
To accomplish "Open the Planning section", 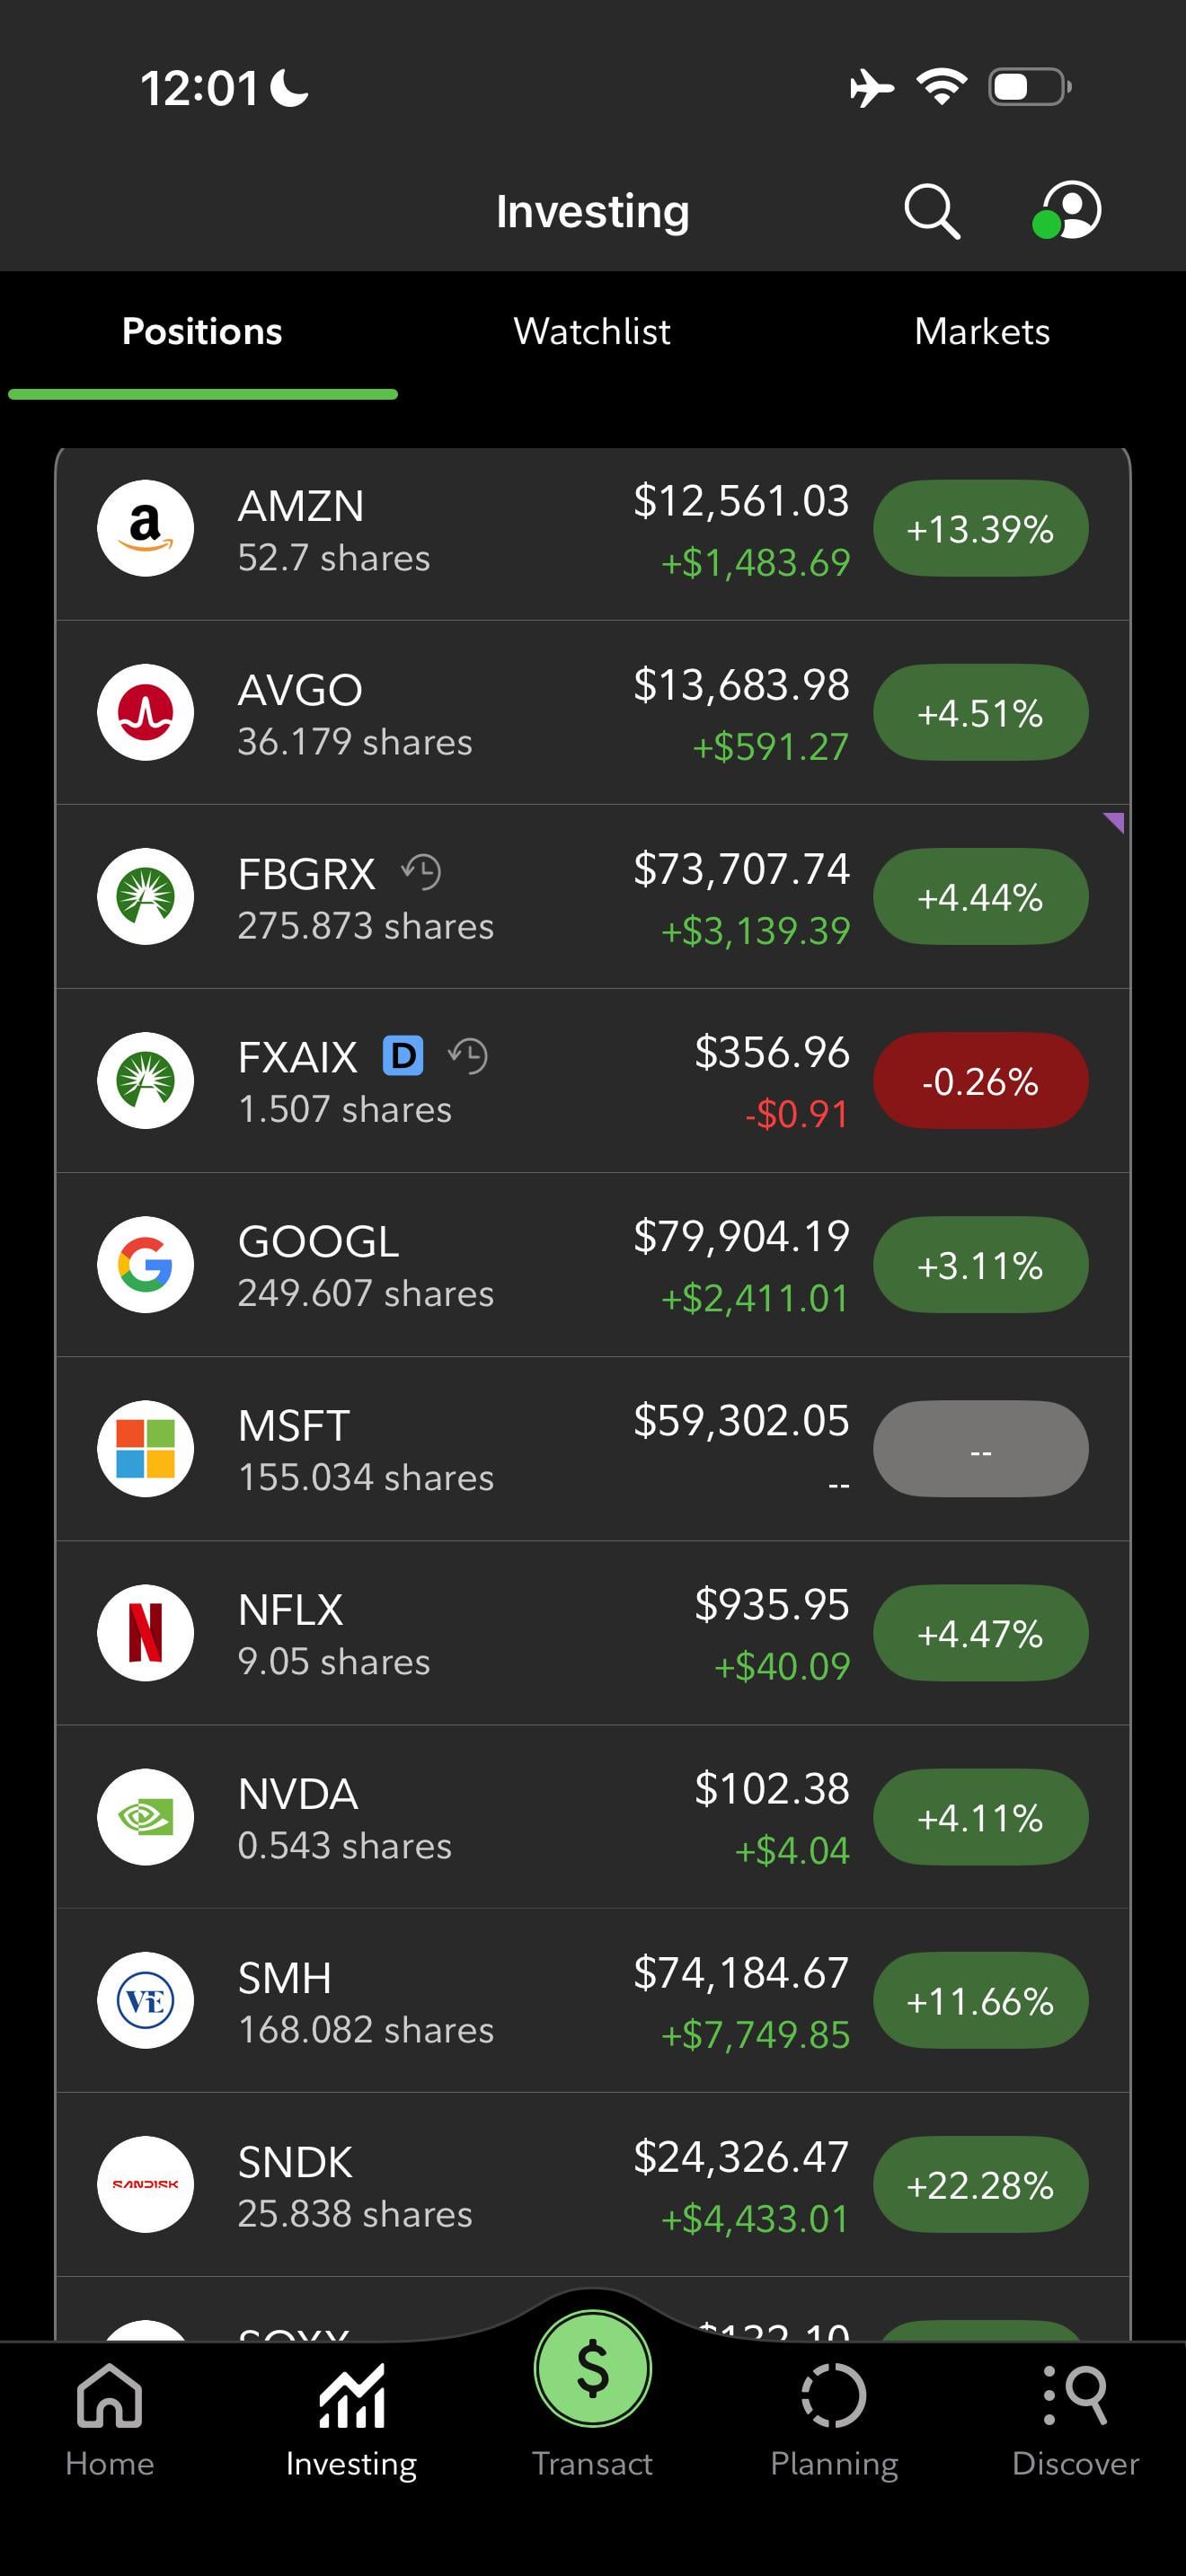I will pos(834,2420).
